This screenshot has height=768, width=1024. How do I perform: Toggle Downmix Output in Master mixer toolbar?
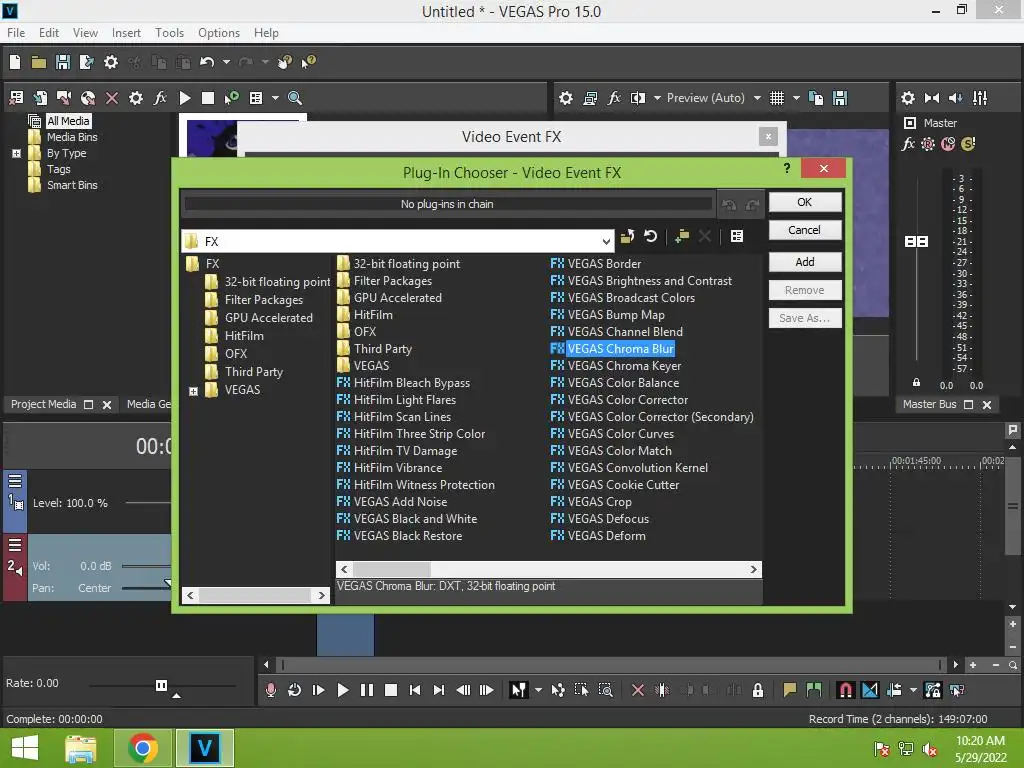tap(932, 98)
